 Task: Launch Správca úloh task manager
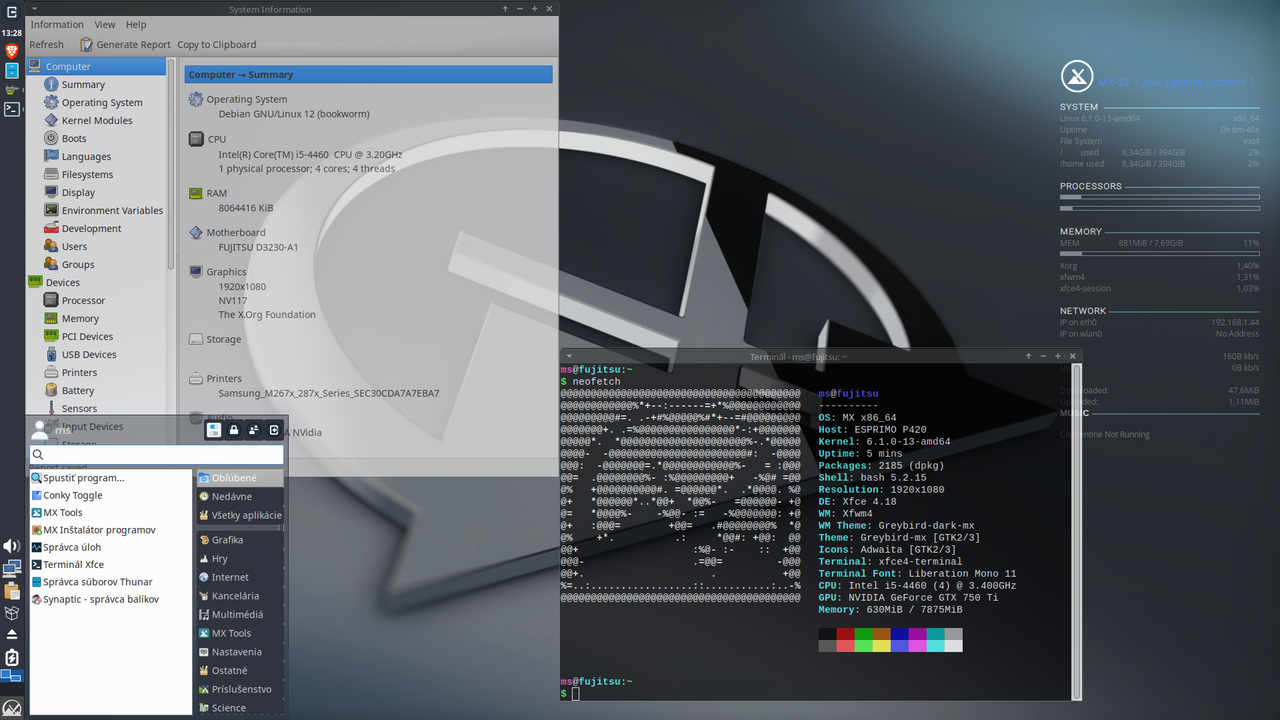tap(66, 548)
